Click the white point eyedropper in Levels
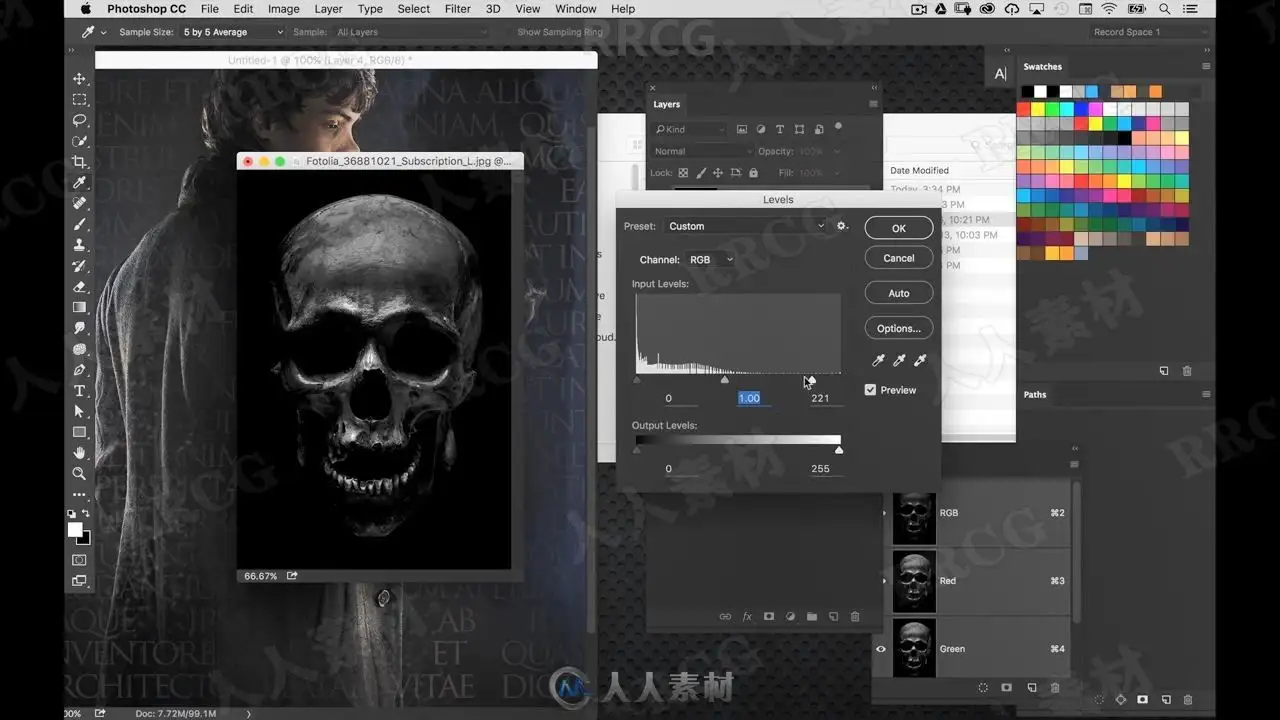 [920, 361]
